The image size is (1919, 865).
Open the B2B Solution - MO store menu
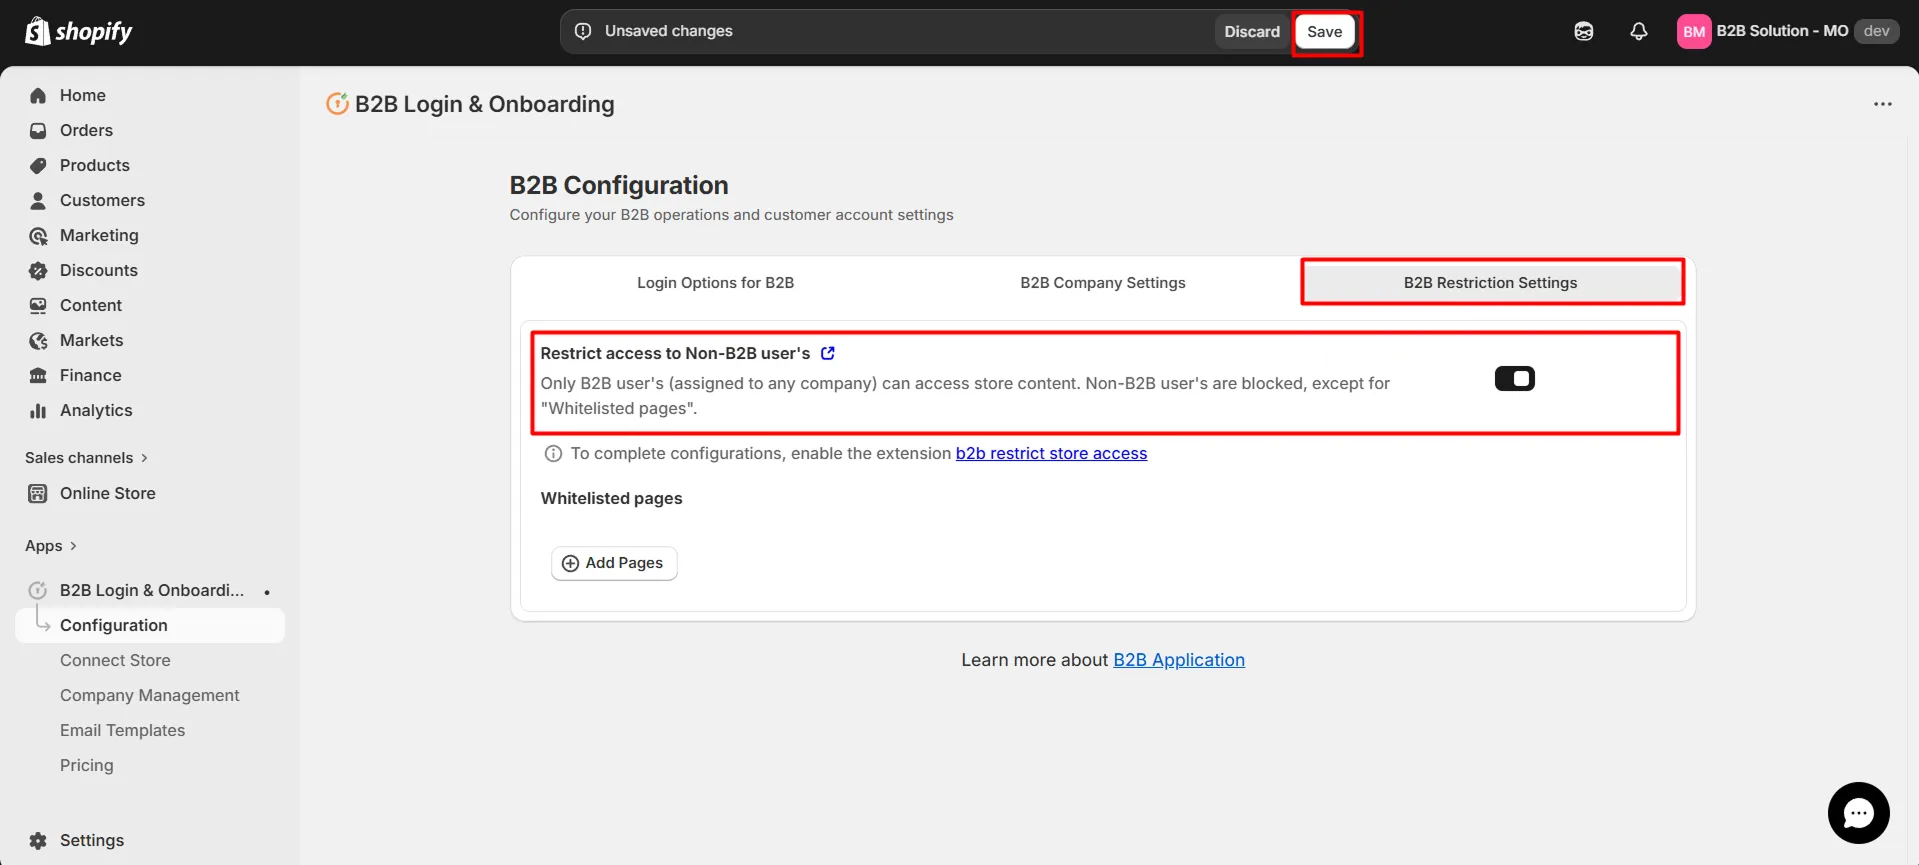[1788, 31]
